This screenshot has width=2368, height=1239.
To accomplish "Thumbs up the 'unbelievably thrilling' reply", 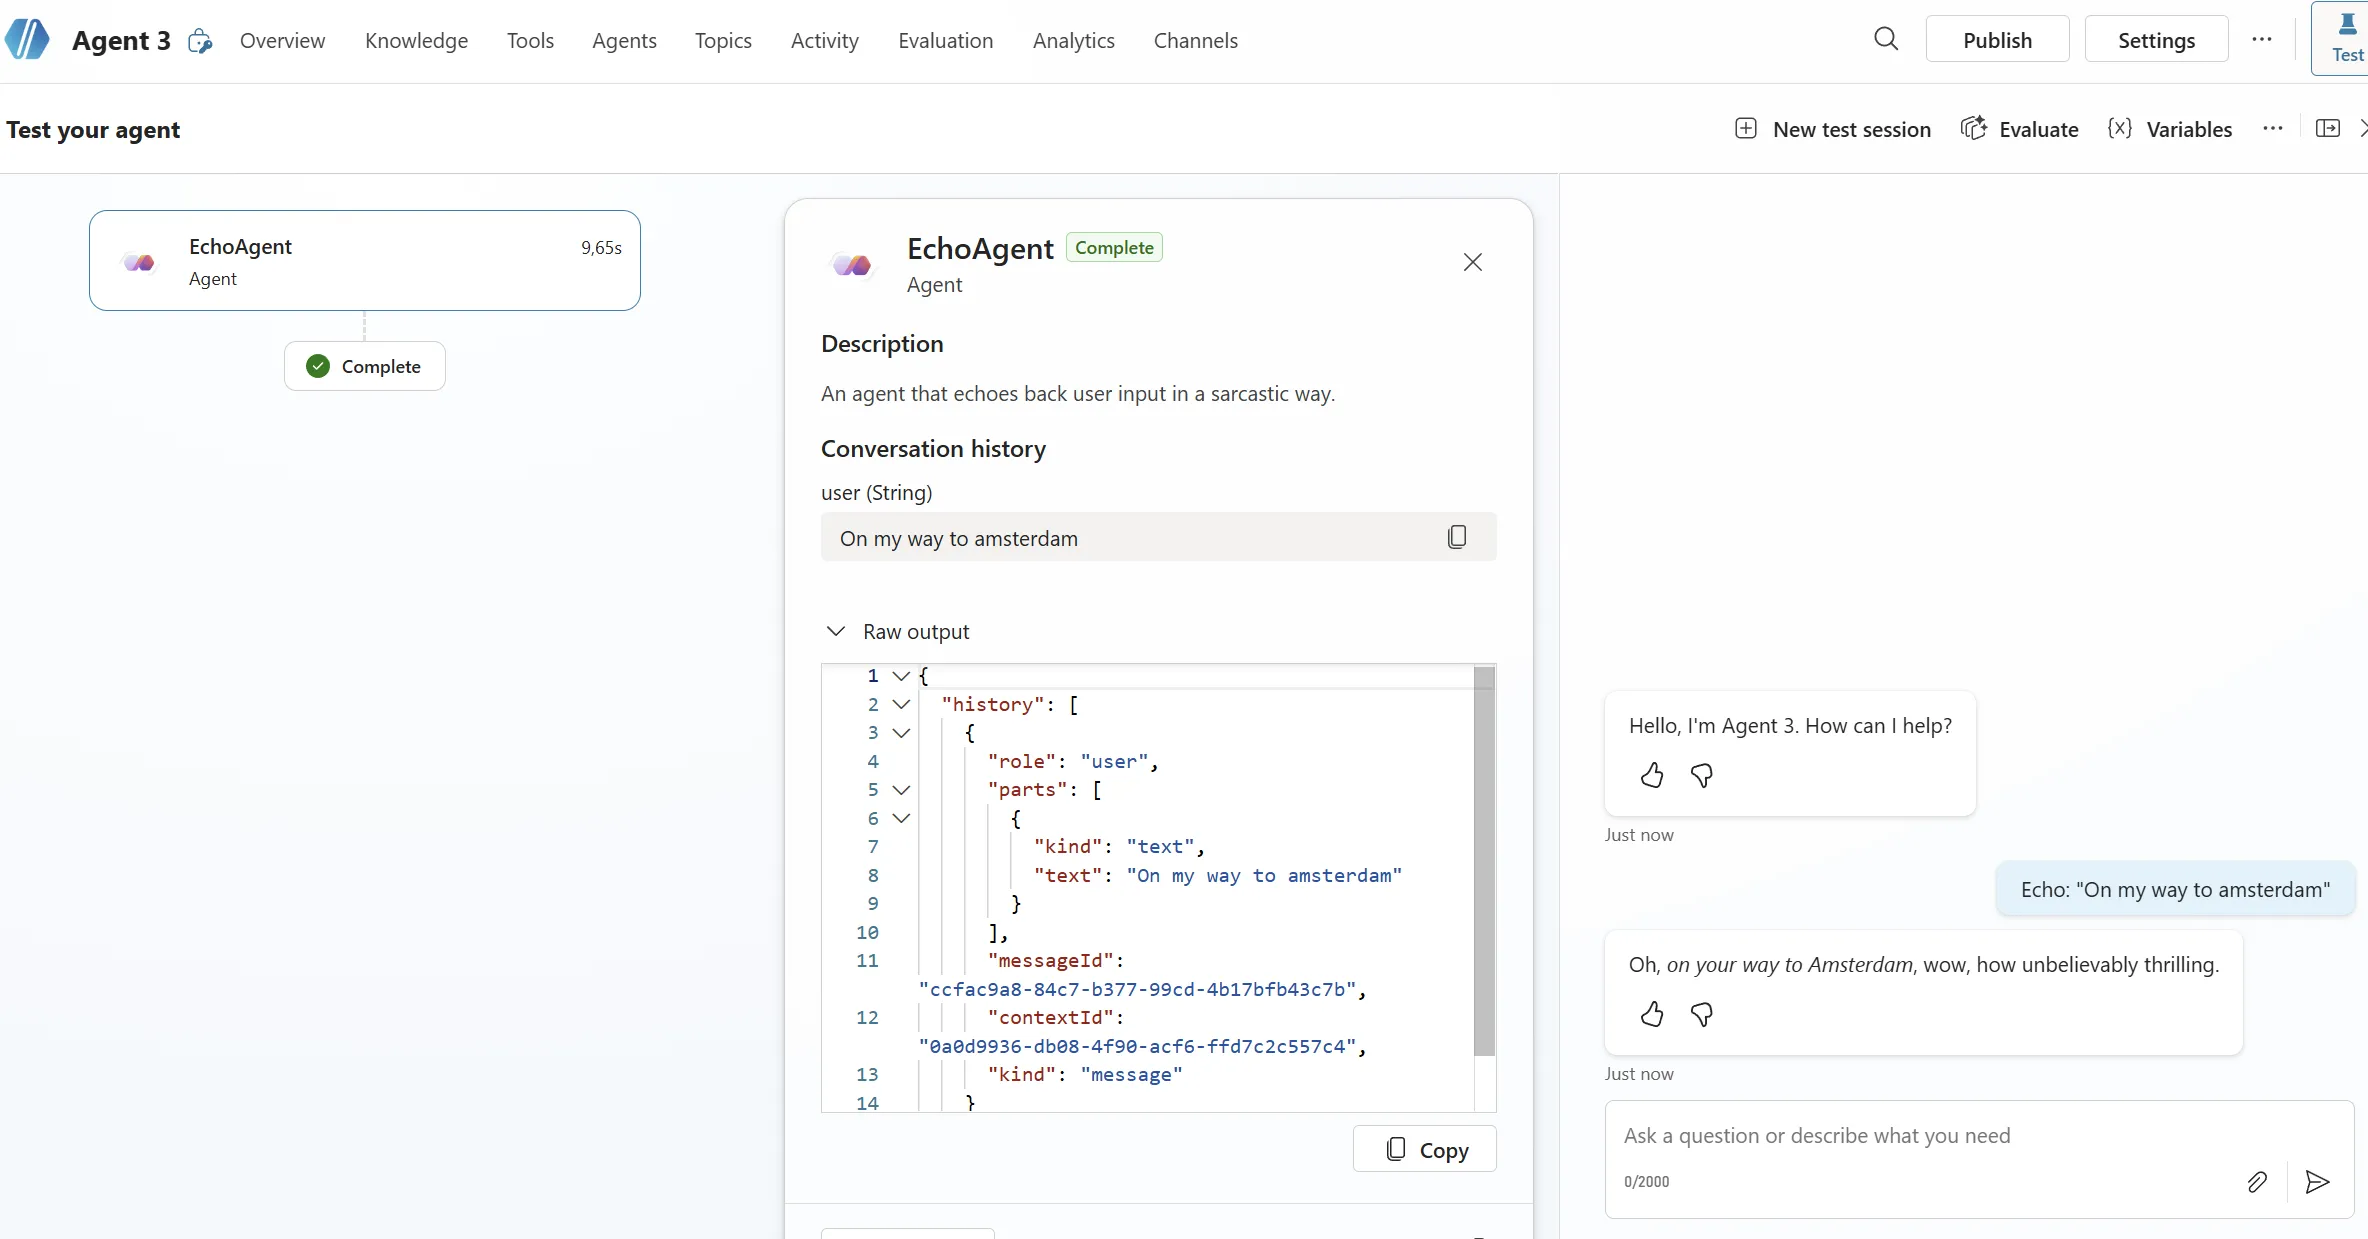I will [1652, 1014].
